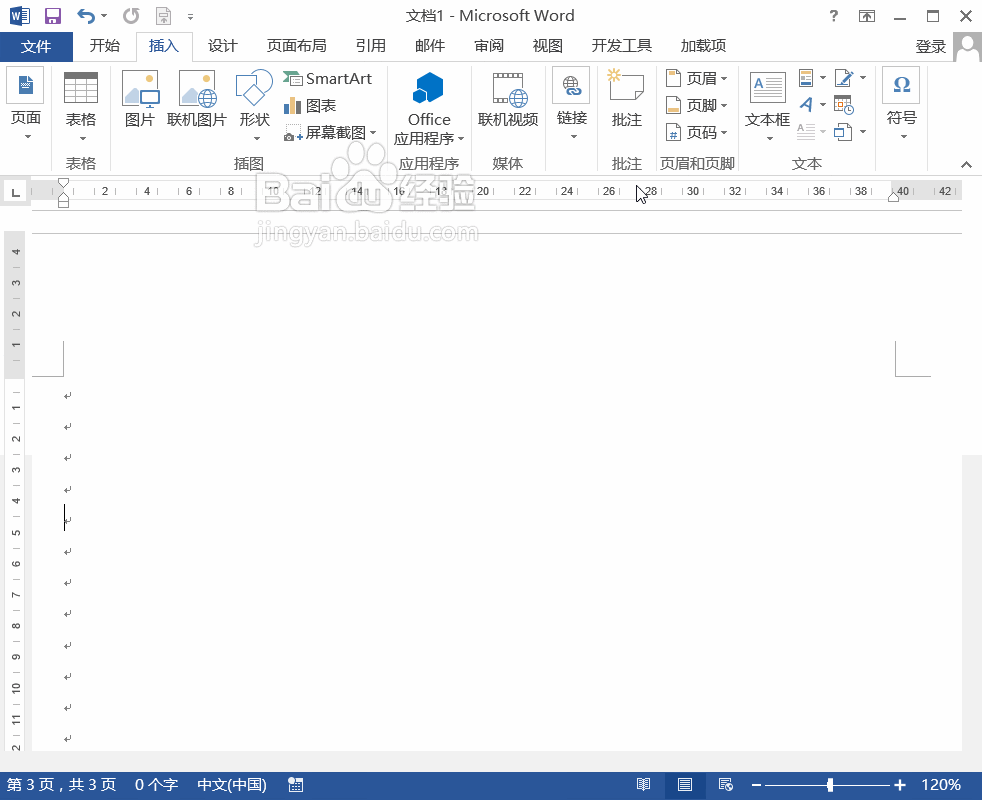Click the zoom slider handle
The width and height of the screenshot is (982, 800).
click(x=830, y=784)
